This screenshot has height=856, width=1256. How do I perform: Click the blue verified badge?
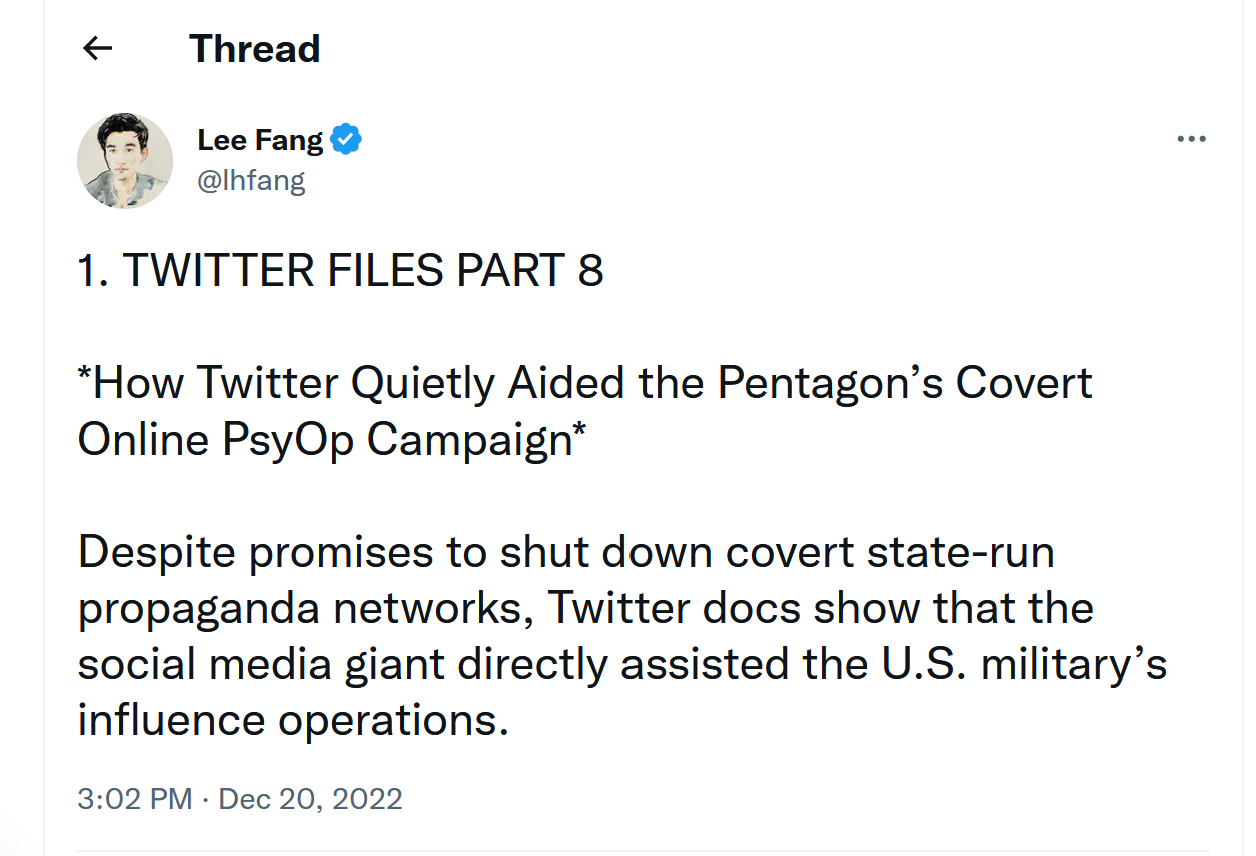pyautogui.click(x=346, y=140)
